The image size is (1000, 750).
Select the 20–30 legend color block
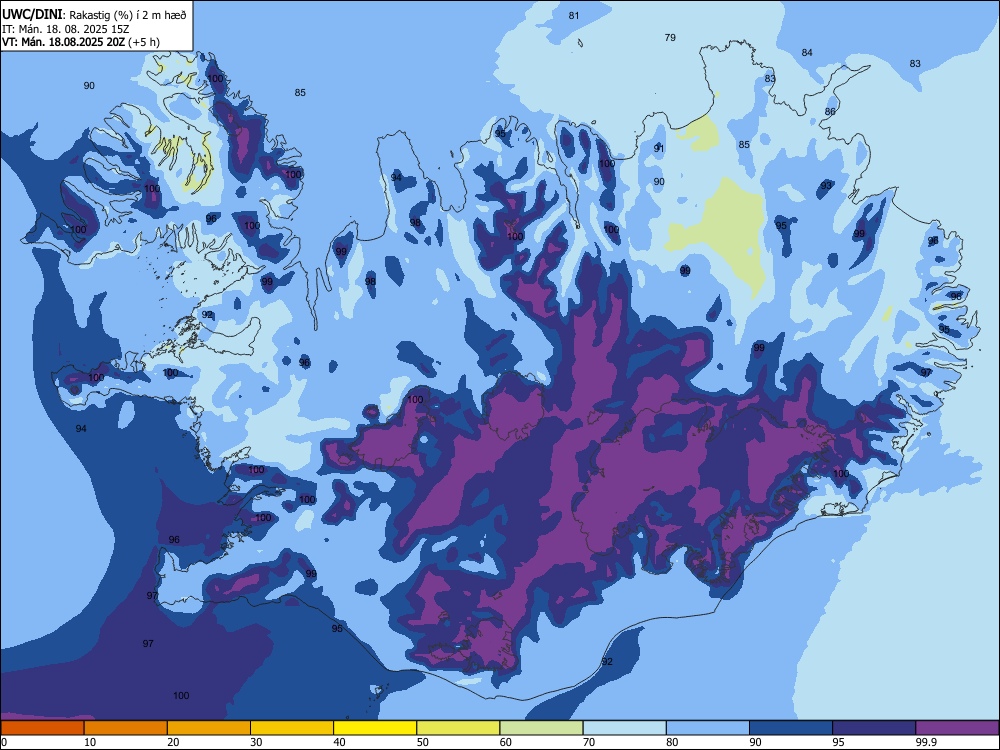point(209,728)
